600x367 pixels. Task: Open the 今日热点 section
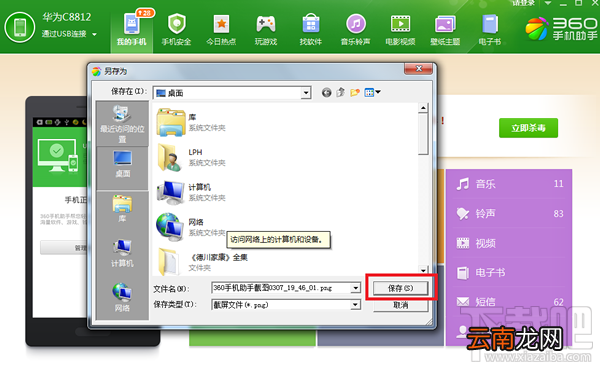[221, 30]
